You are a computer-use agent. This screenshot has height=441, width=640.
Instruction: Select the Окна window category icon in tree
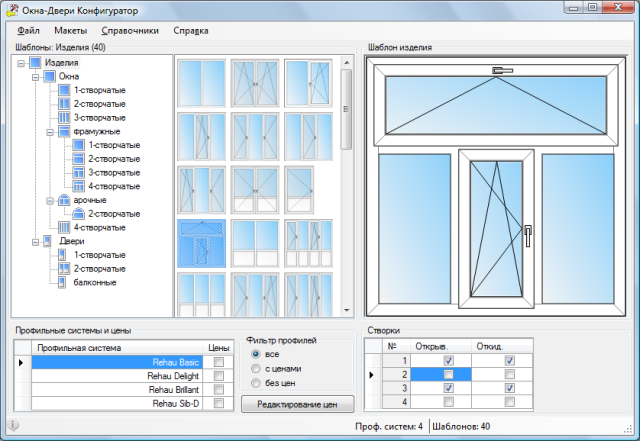(x=50, y=76)
